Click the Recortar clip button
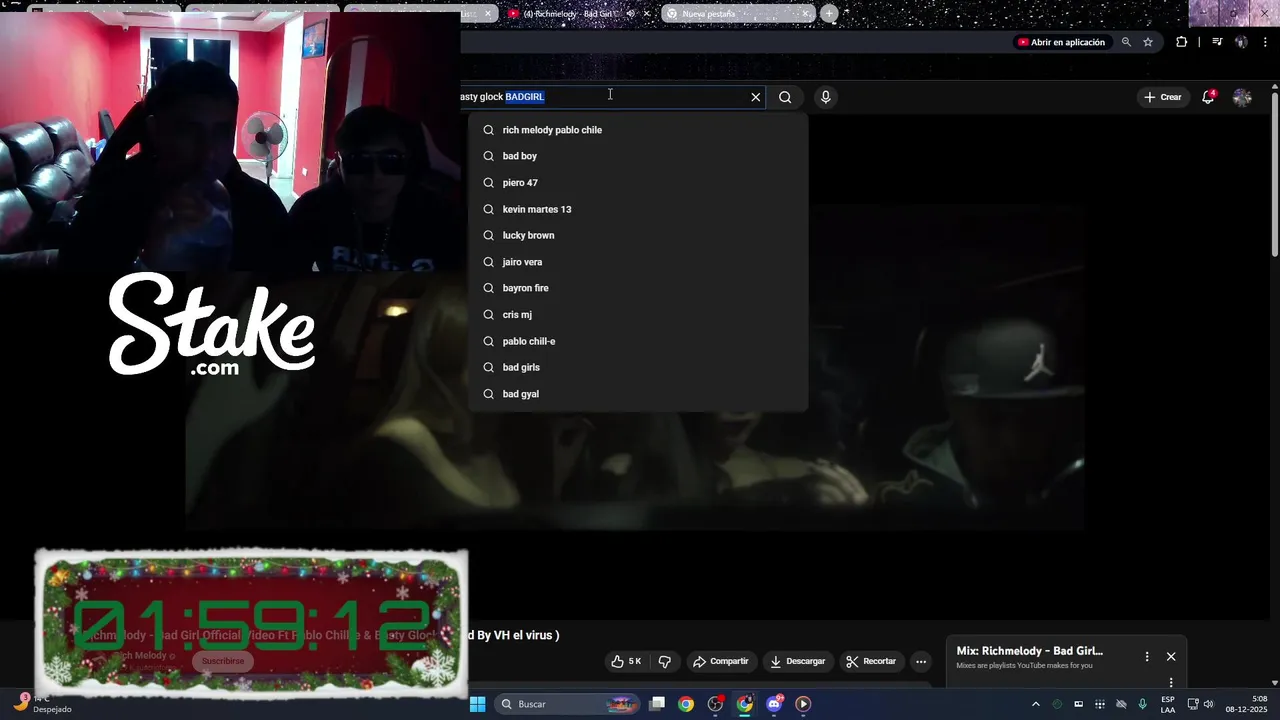 pos(871,661)
